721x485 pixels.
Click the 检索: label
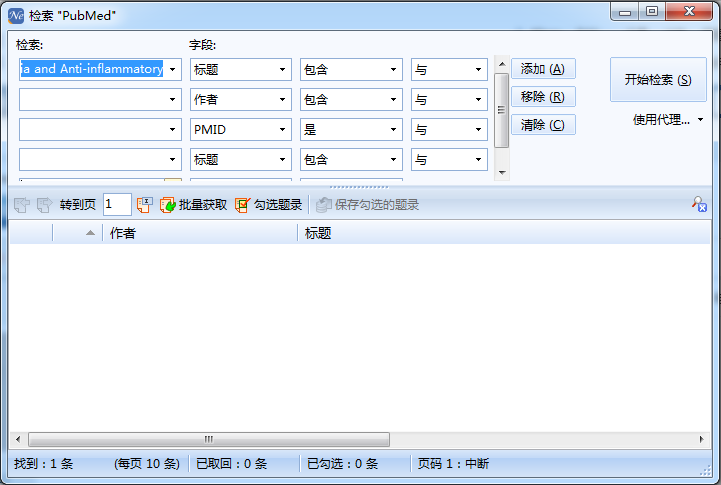(x=29, y=45)
